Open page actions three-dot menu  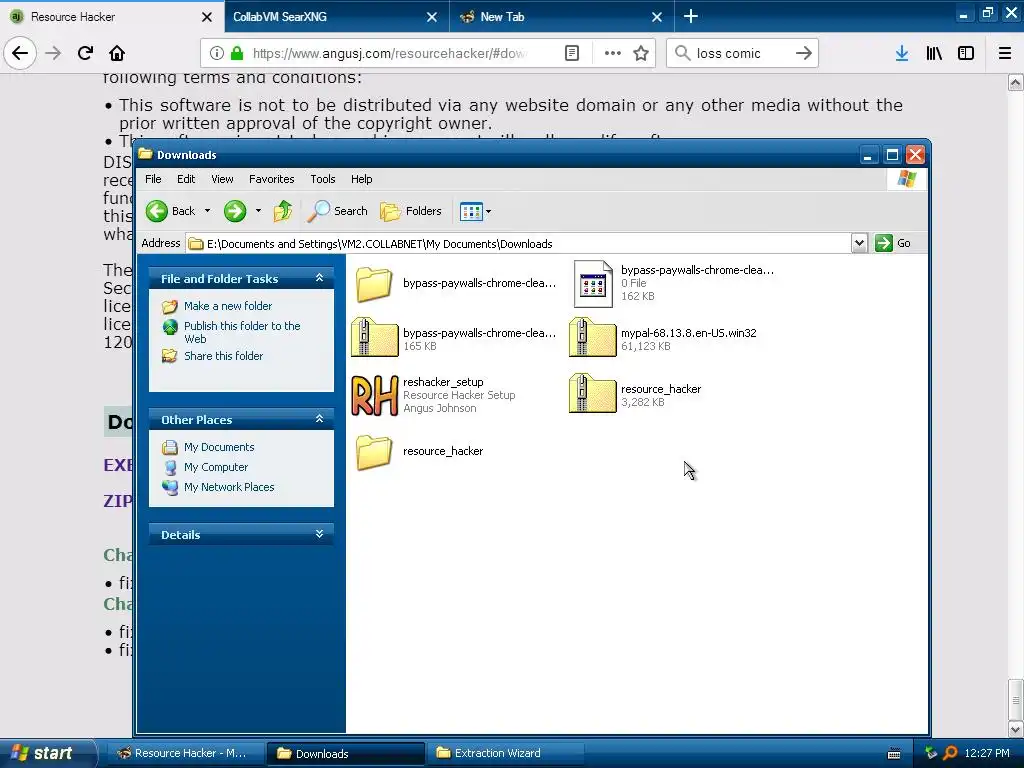(x=613, y=53)
